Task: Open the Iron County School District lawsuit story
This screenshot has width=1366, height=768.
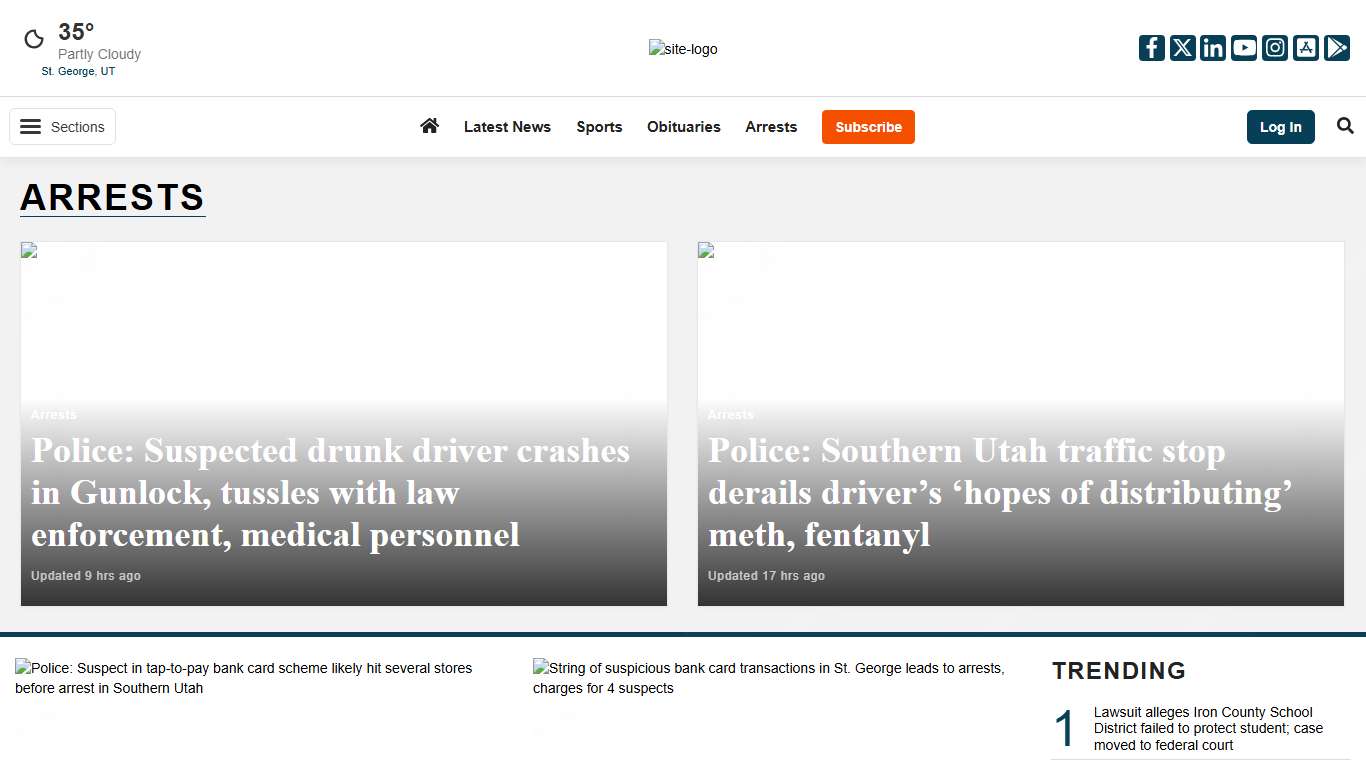Action: [1208, 729]
